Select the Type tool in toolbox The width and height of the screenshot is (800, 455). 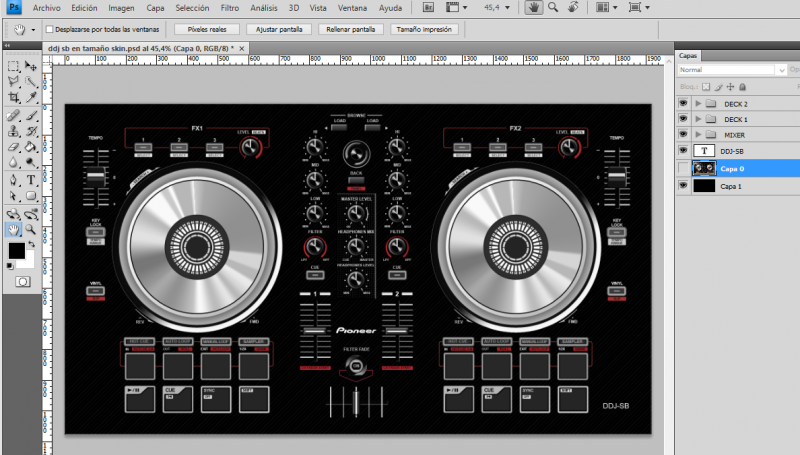pyautogui.click(x=31, y=180)
